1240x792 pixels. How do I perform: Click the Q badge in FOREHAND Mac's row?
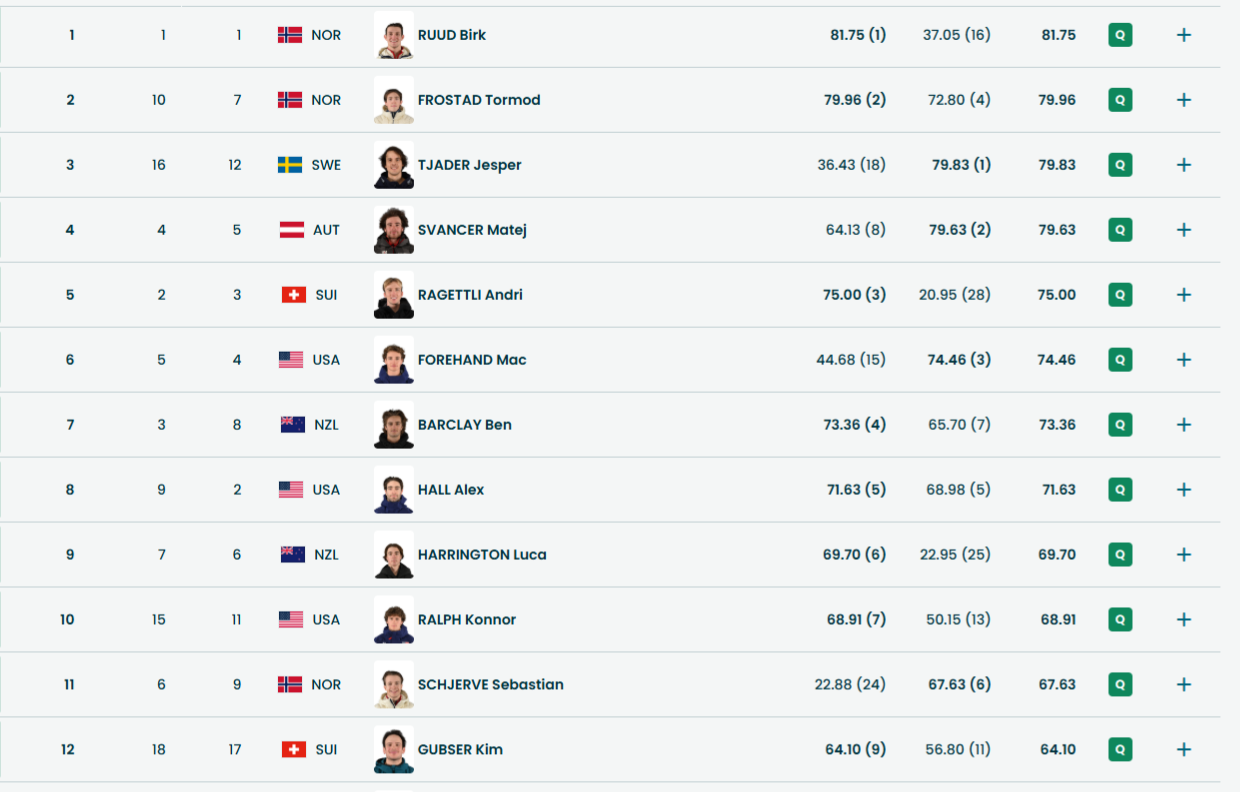[1120, 360]
